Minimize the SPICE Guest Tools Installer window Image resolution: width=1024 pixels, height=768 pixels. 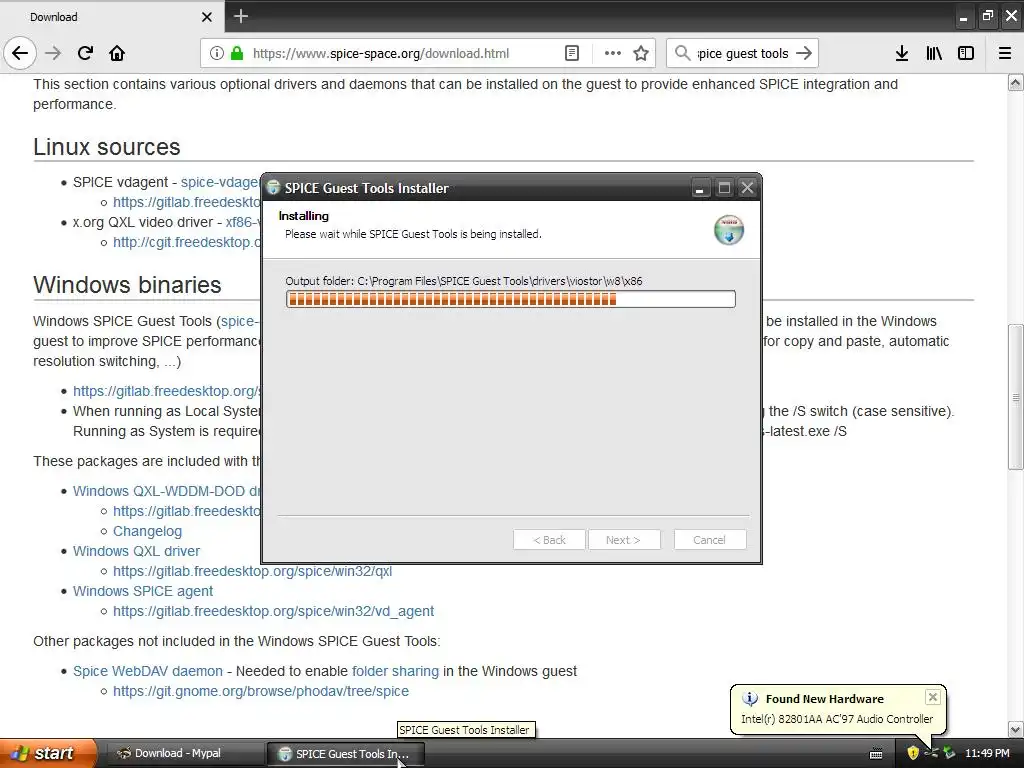(x=699, y=189)
